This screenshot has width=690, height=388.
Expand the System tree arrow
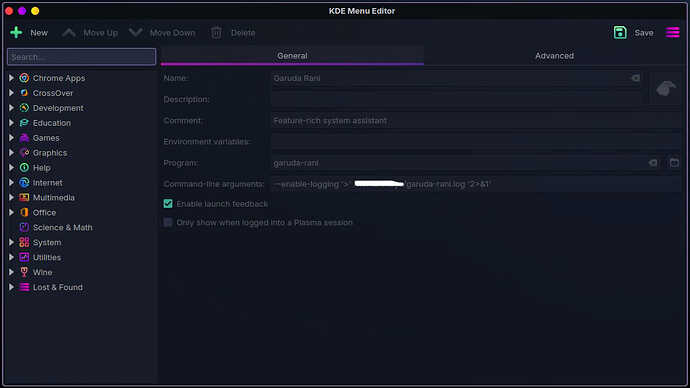pyautogui.click(x=11, y=242)
